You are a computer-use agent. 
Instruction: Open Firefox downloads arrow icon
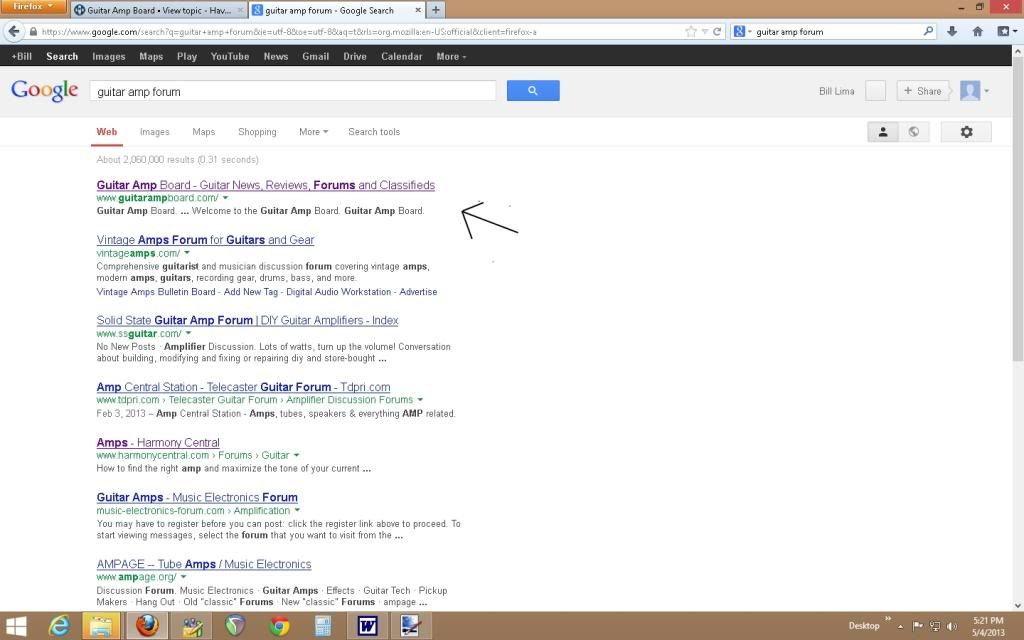pyautogui.click(x=952, y=31)
